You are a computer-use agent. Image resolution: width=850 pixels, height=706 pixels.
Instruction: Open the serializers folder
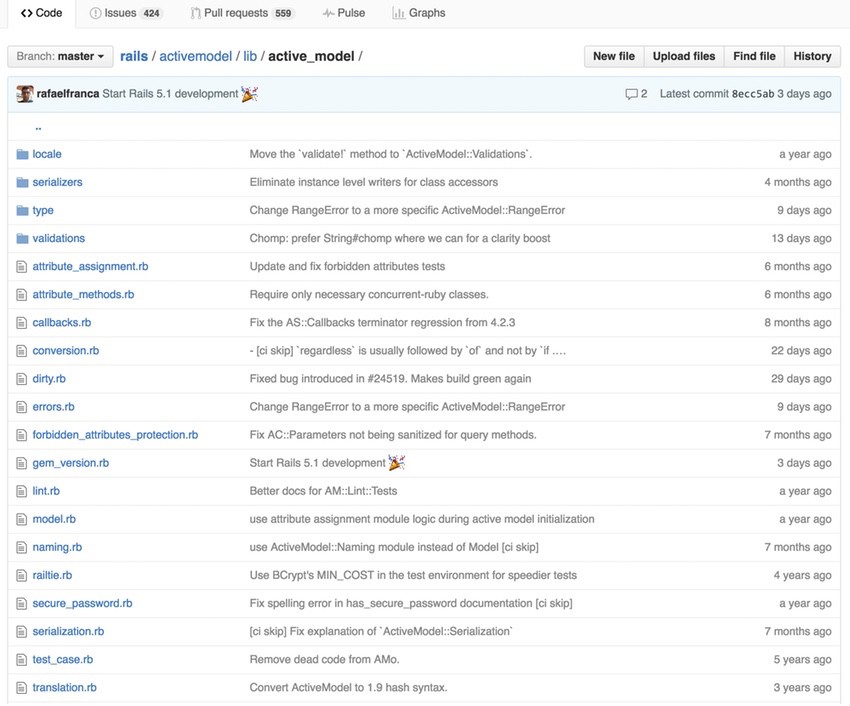pos(57,182)
